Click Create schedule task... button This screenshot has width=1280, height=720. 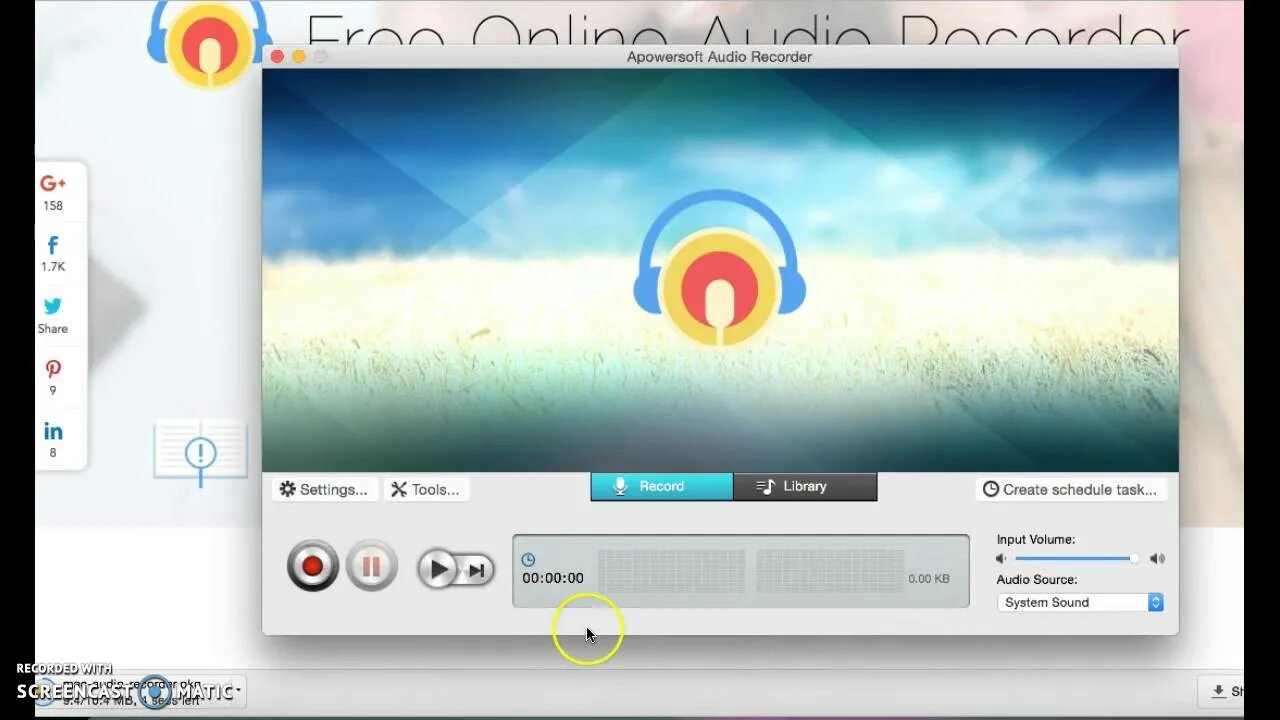(1070, 489)
